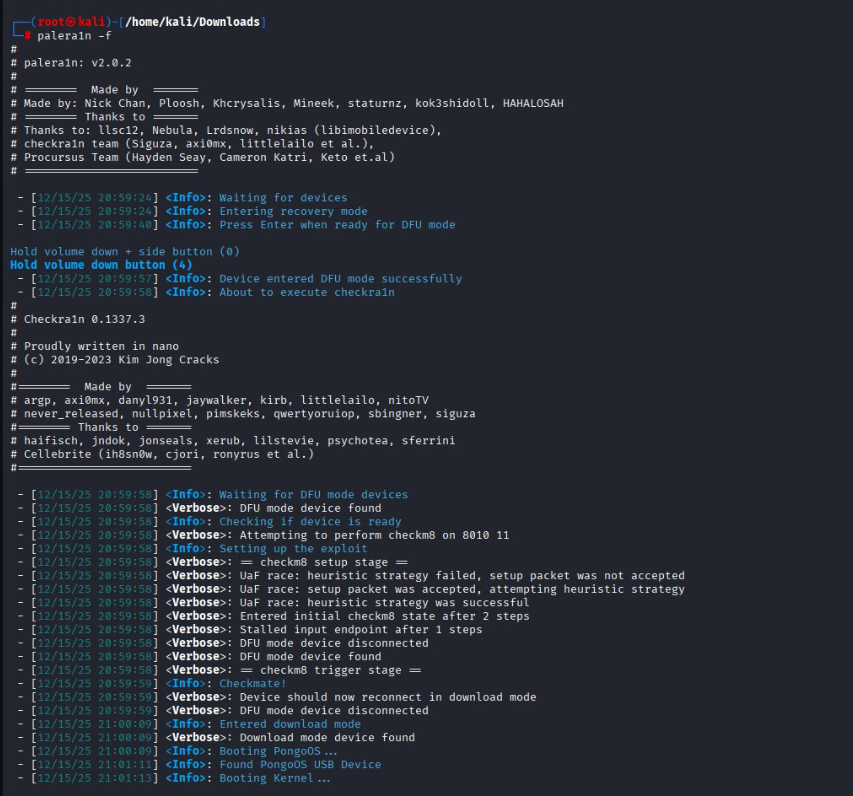Click the "checkm8 trigger stage" verbose line
853x796 pixels.
tap(331, 670)
